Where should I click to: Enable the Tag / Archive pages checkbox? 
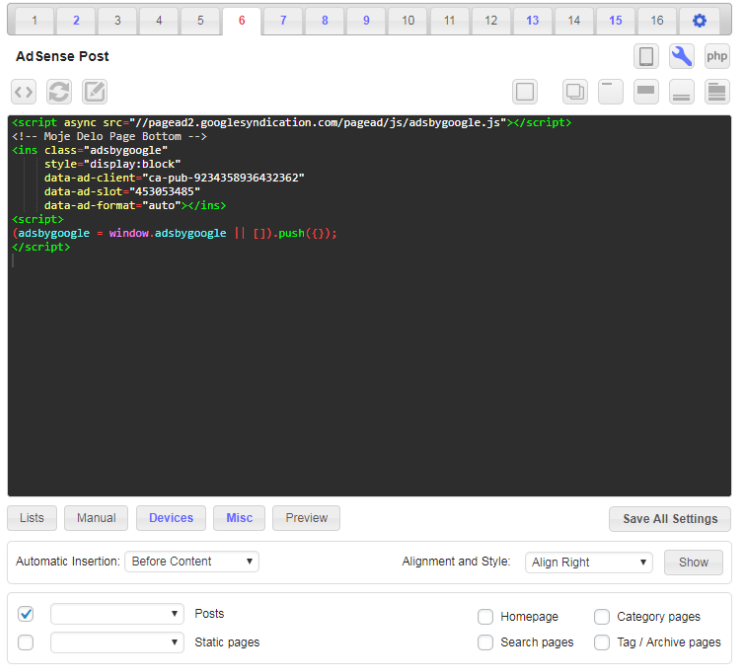pyautogui.click(x=602, y=642)
